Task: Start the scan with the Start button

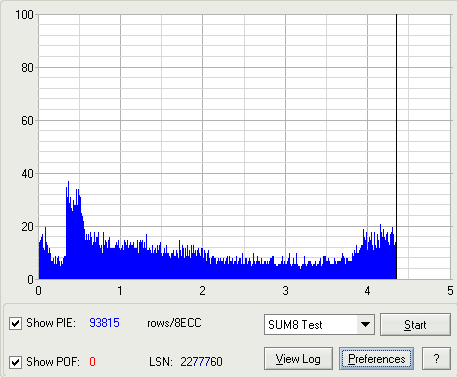Action: [x=415, y=324]
